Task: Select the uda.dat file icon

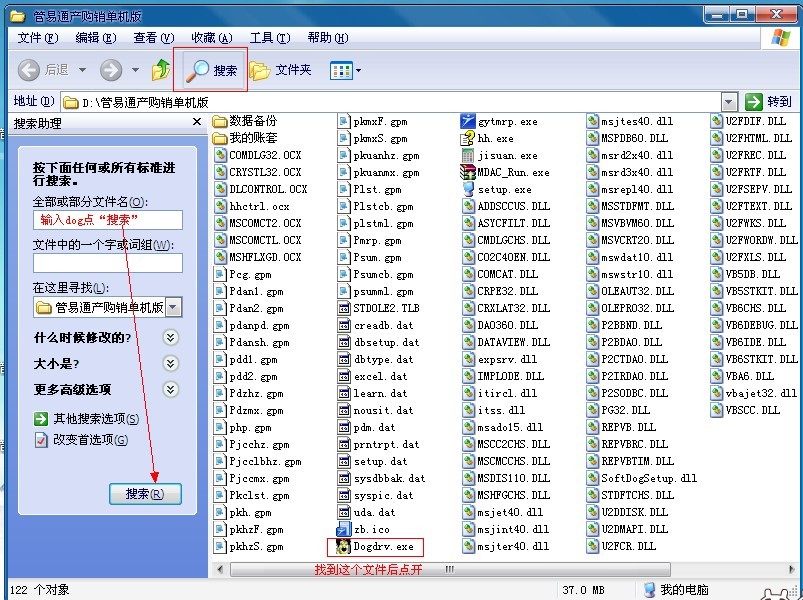Action: [344, 512]
